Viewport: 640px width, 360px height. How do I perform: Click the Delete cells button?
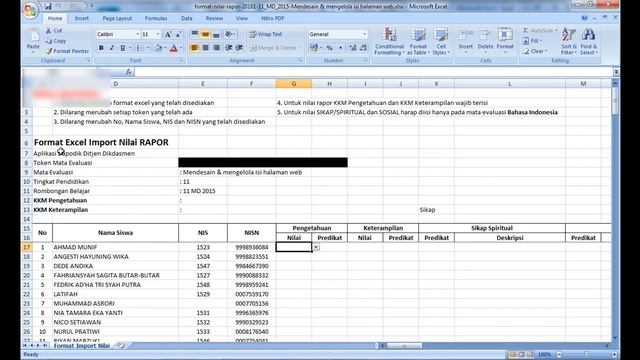click(x=485, y=41)
